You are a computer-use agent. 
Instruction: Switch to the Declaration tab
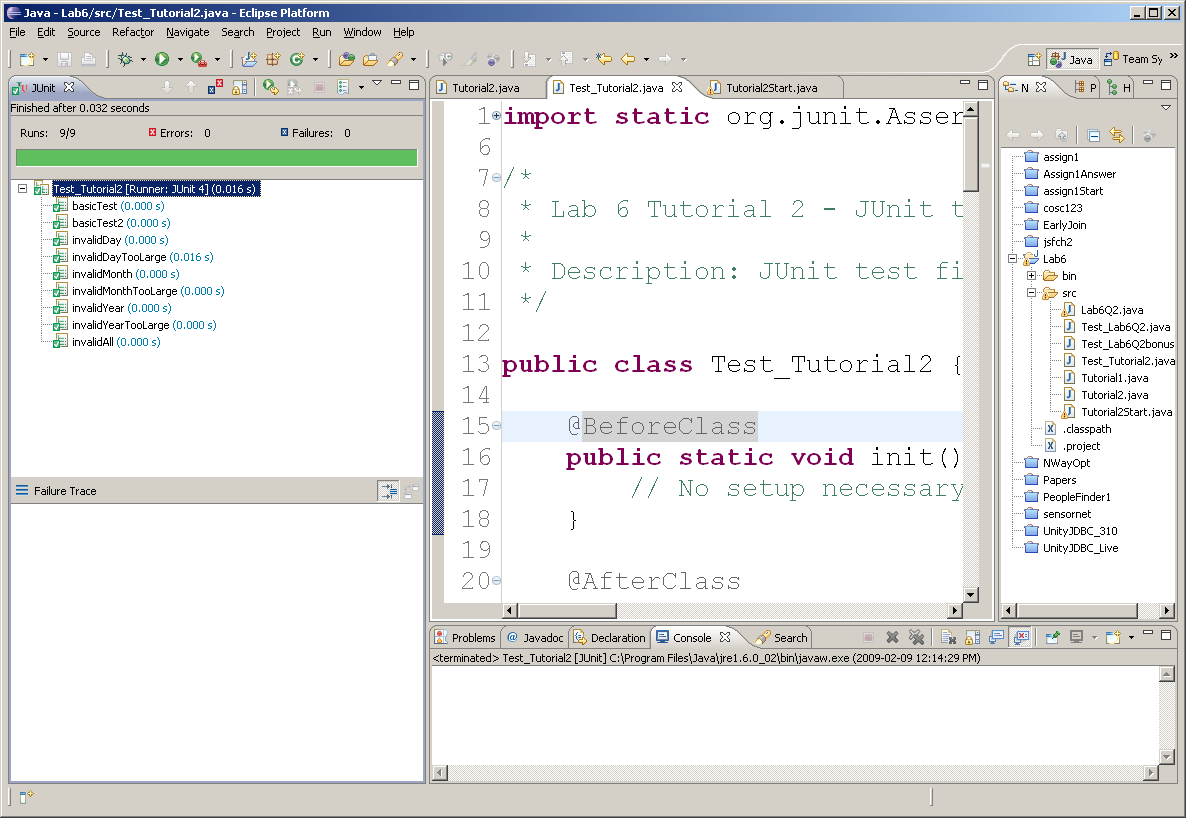click(x=610, y=637)
